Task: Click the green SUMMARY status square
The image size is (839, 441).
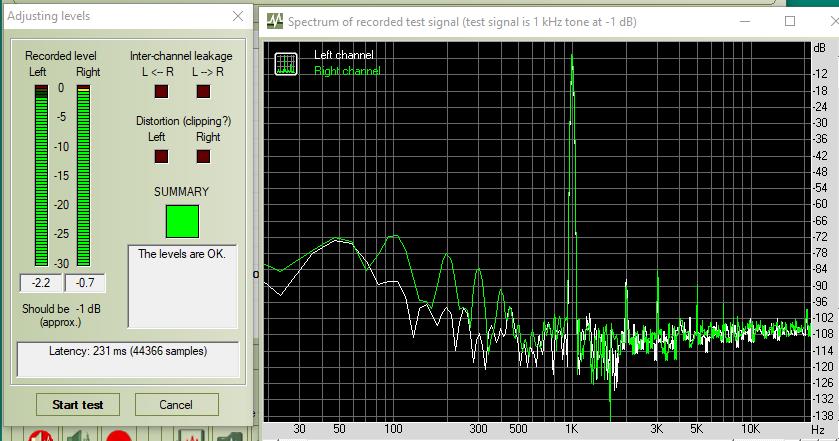Action: point(182,222)
